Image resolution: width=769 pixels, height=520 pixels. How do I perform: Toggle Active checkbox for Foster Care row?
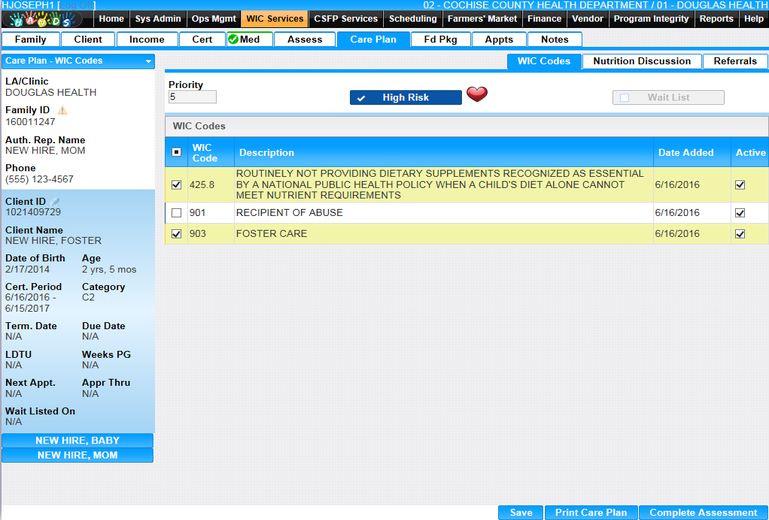pyautogui.click(x=740, y=234)
